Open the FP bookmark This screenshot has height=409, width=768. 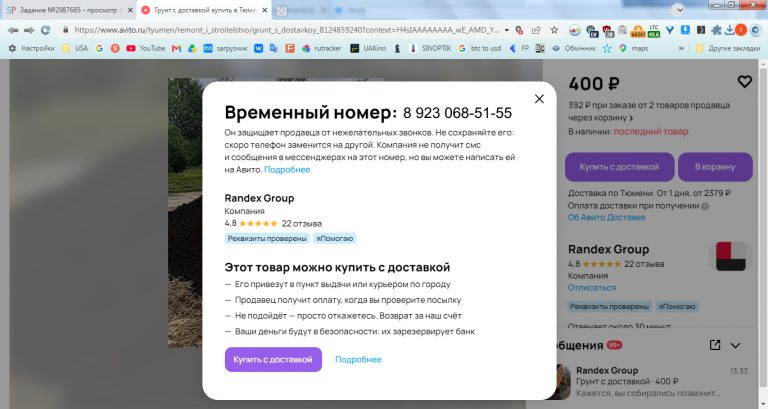tap(520, 48)
